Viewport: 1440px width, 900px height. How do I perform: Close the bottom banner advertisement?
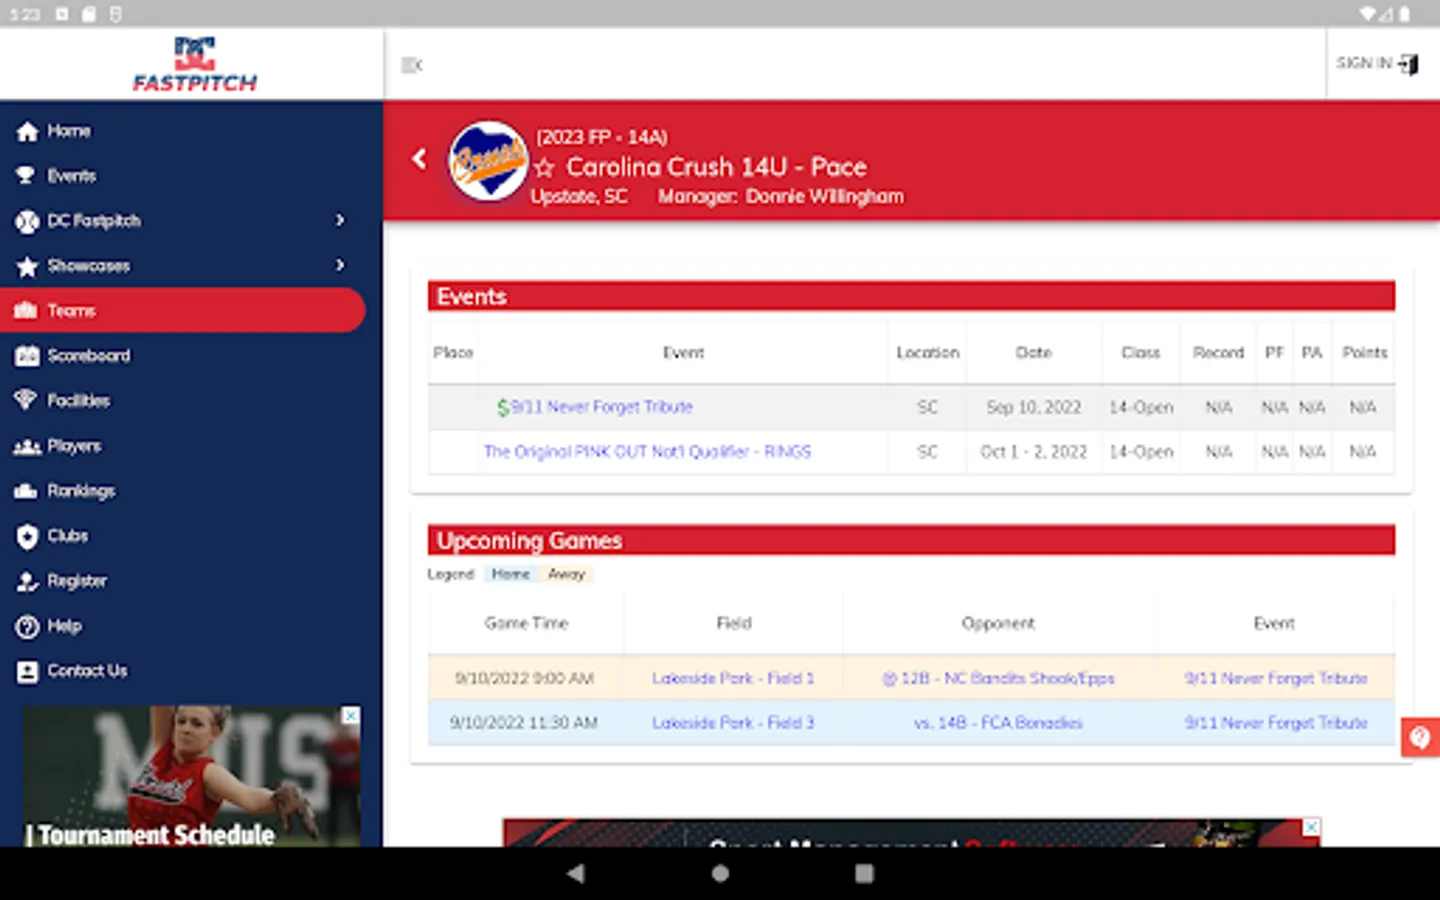click(1311, 827)
